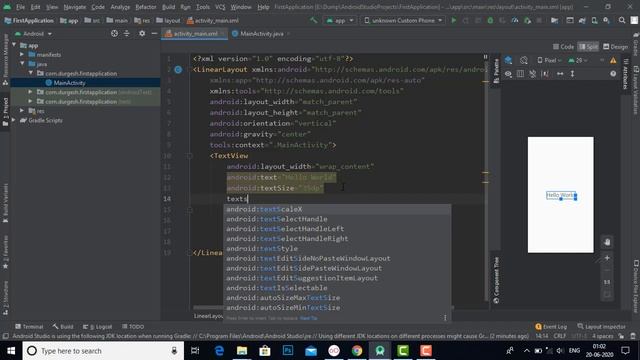
Task: Open the Terminal tool window
Action: pyautogui.click(x=29, y=327)
